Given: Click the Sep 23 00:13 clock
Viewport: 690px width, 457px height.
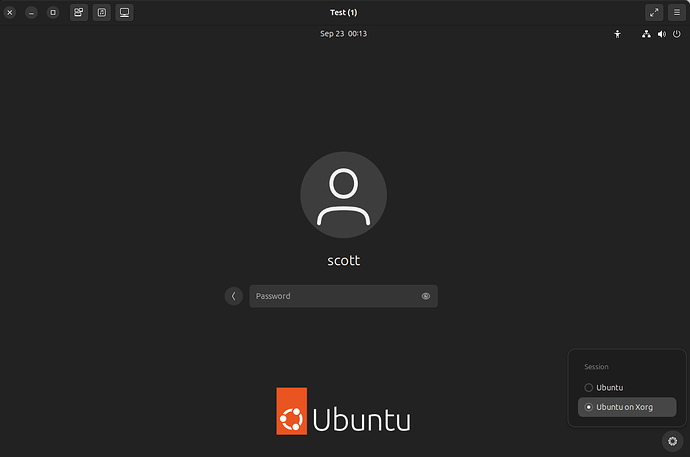Looking at the screenshot, I should click(343, 34).
